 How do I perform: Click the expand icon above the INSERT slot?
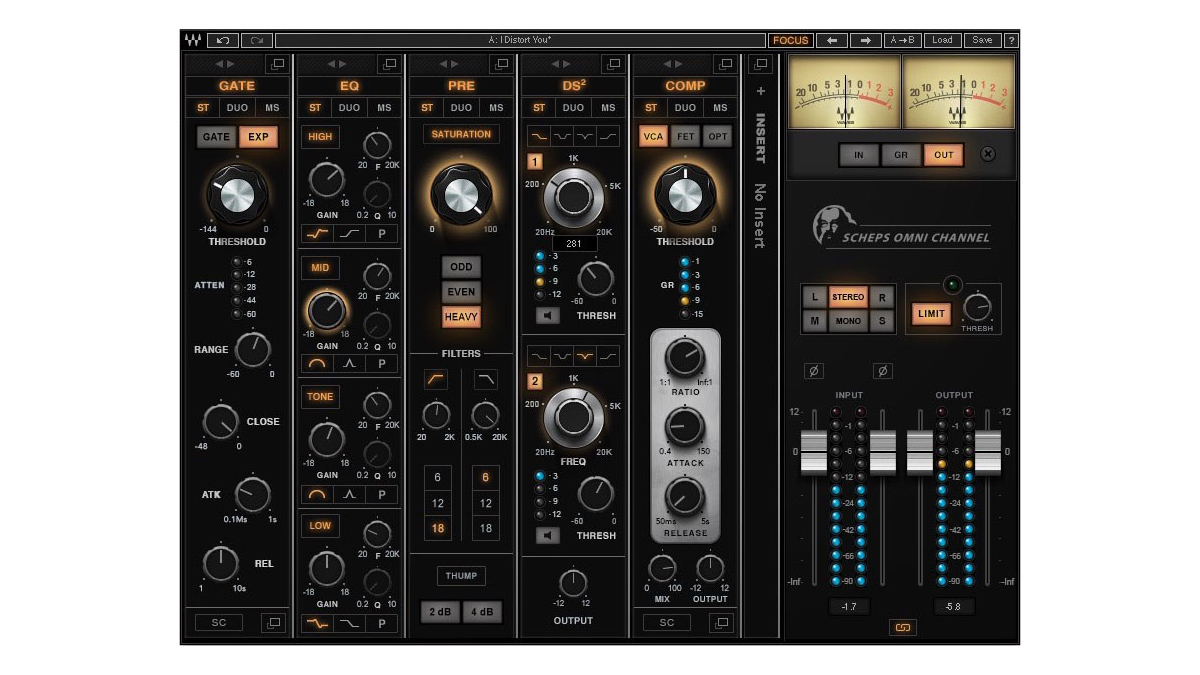coord(760,64)
